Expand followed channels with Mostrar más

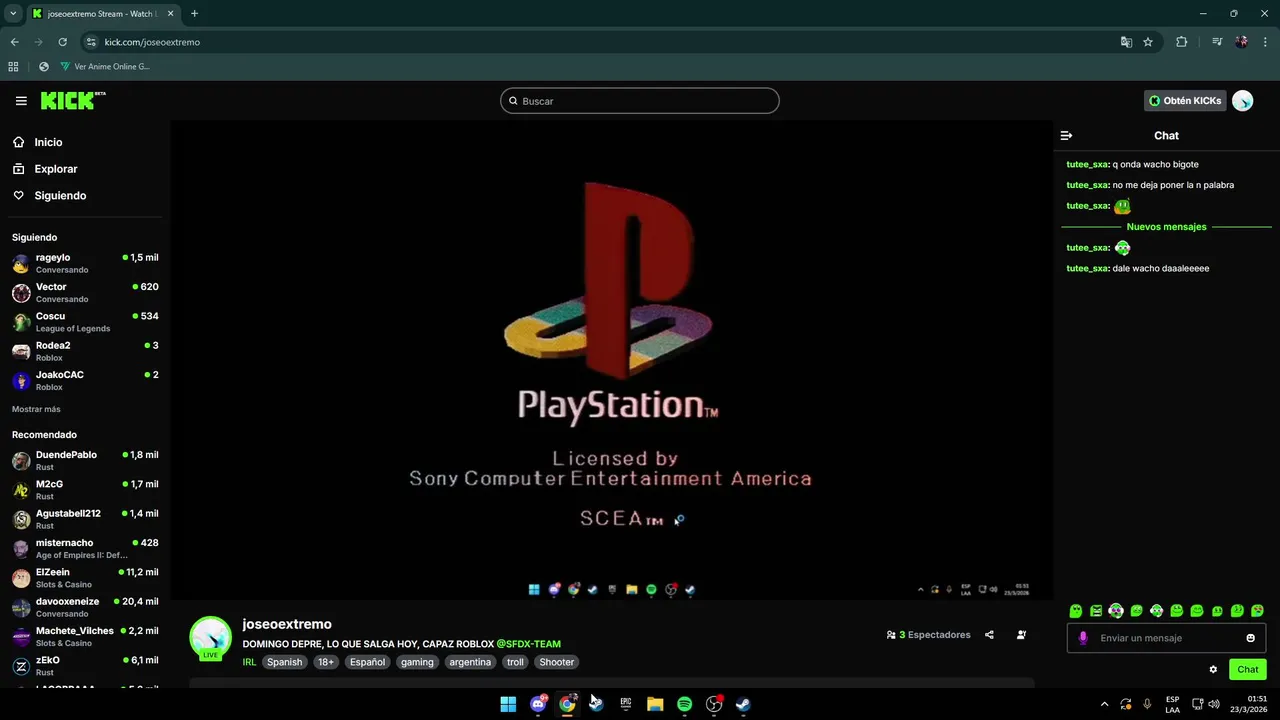[36, 409]
